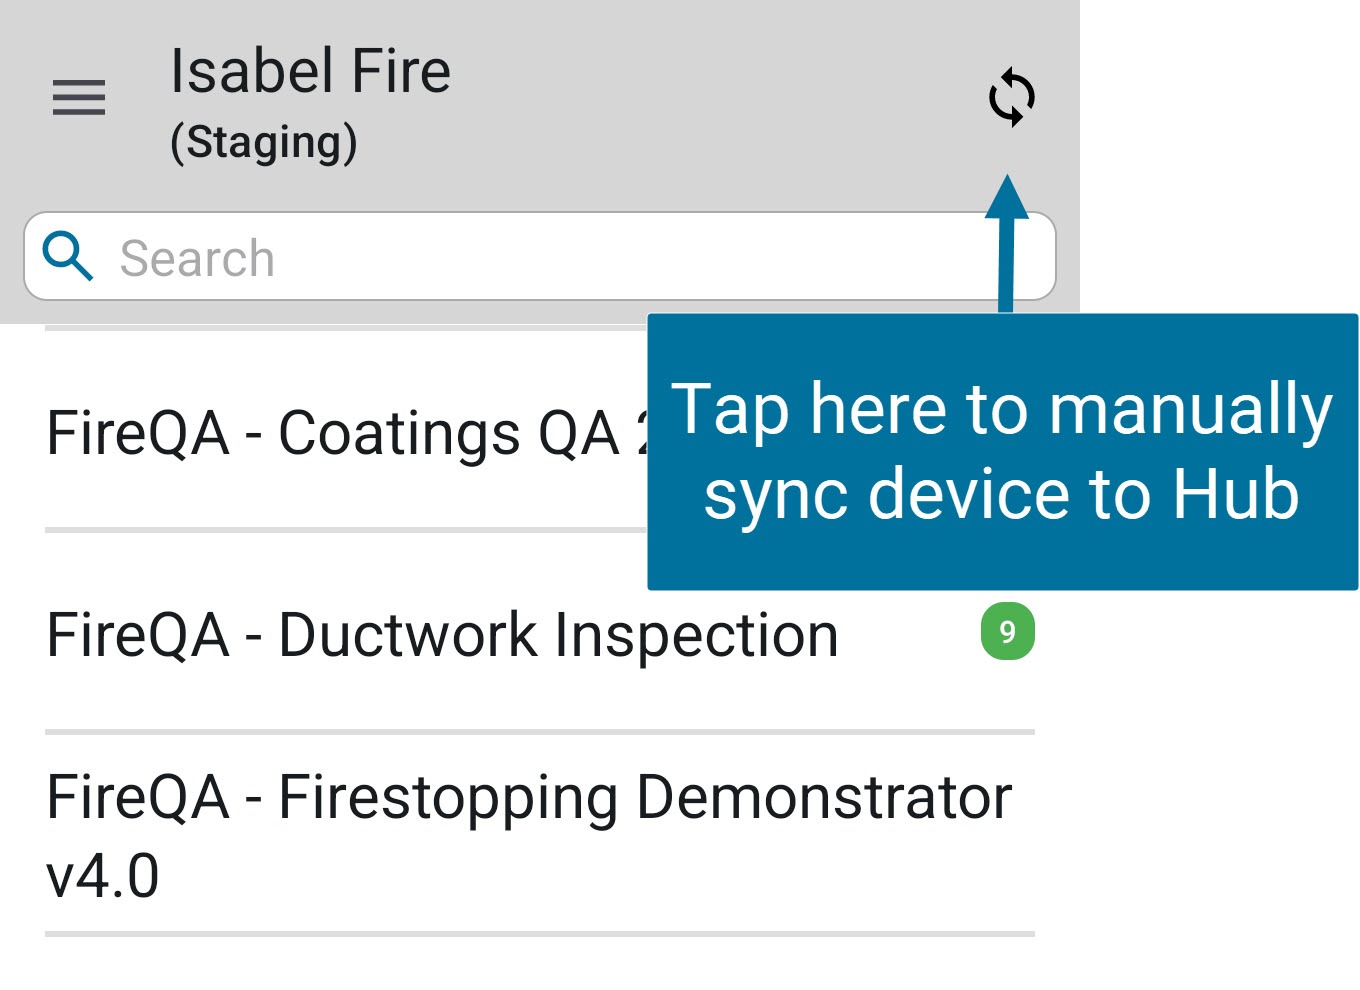The width and height of the screenshot is (1360, 990).
Task: Click the 'sync device to Hub' text
Action: pyautogui.click(x=1002, y=494)
